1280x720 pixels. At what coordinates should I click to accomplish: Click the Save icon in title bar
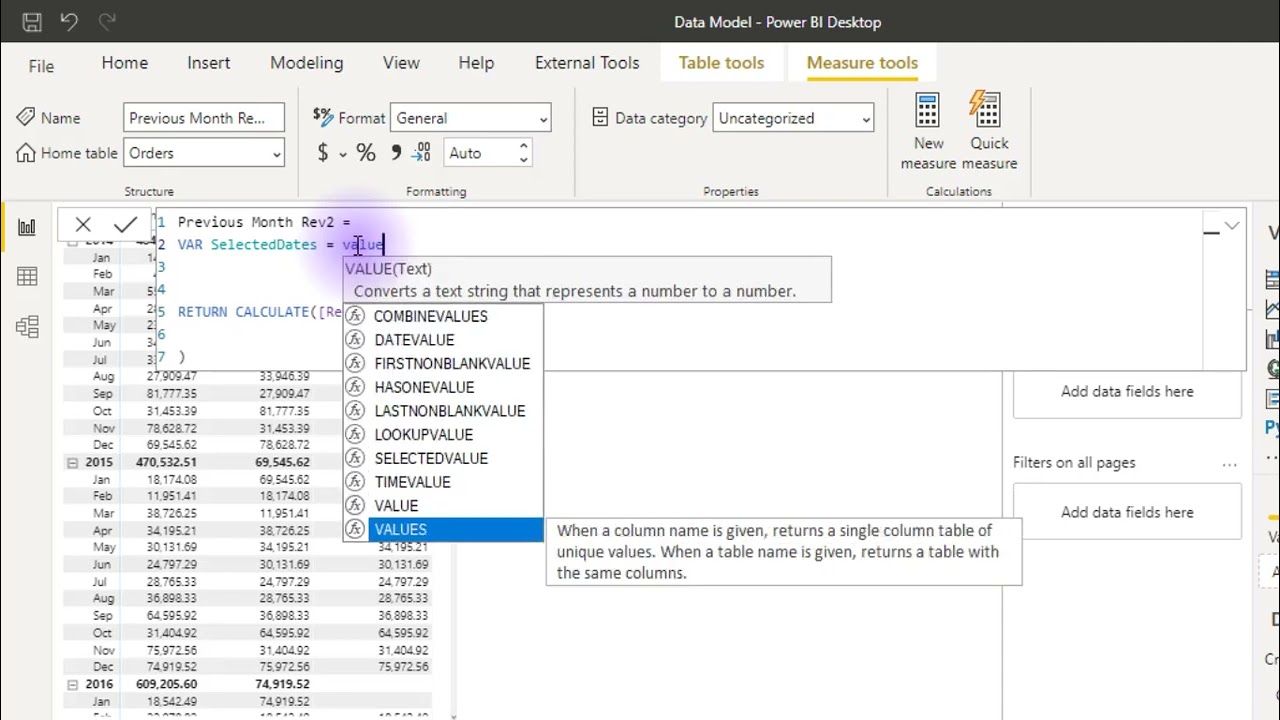31,21
